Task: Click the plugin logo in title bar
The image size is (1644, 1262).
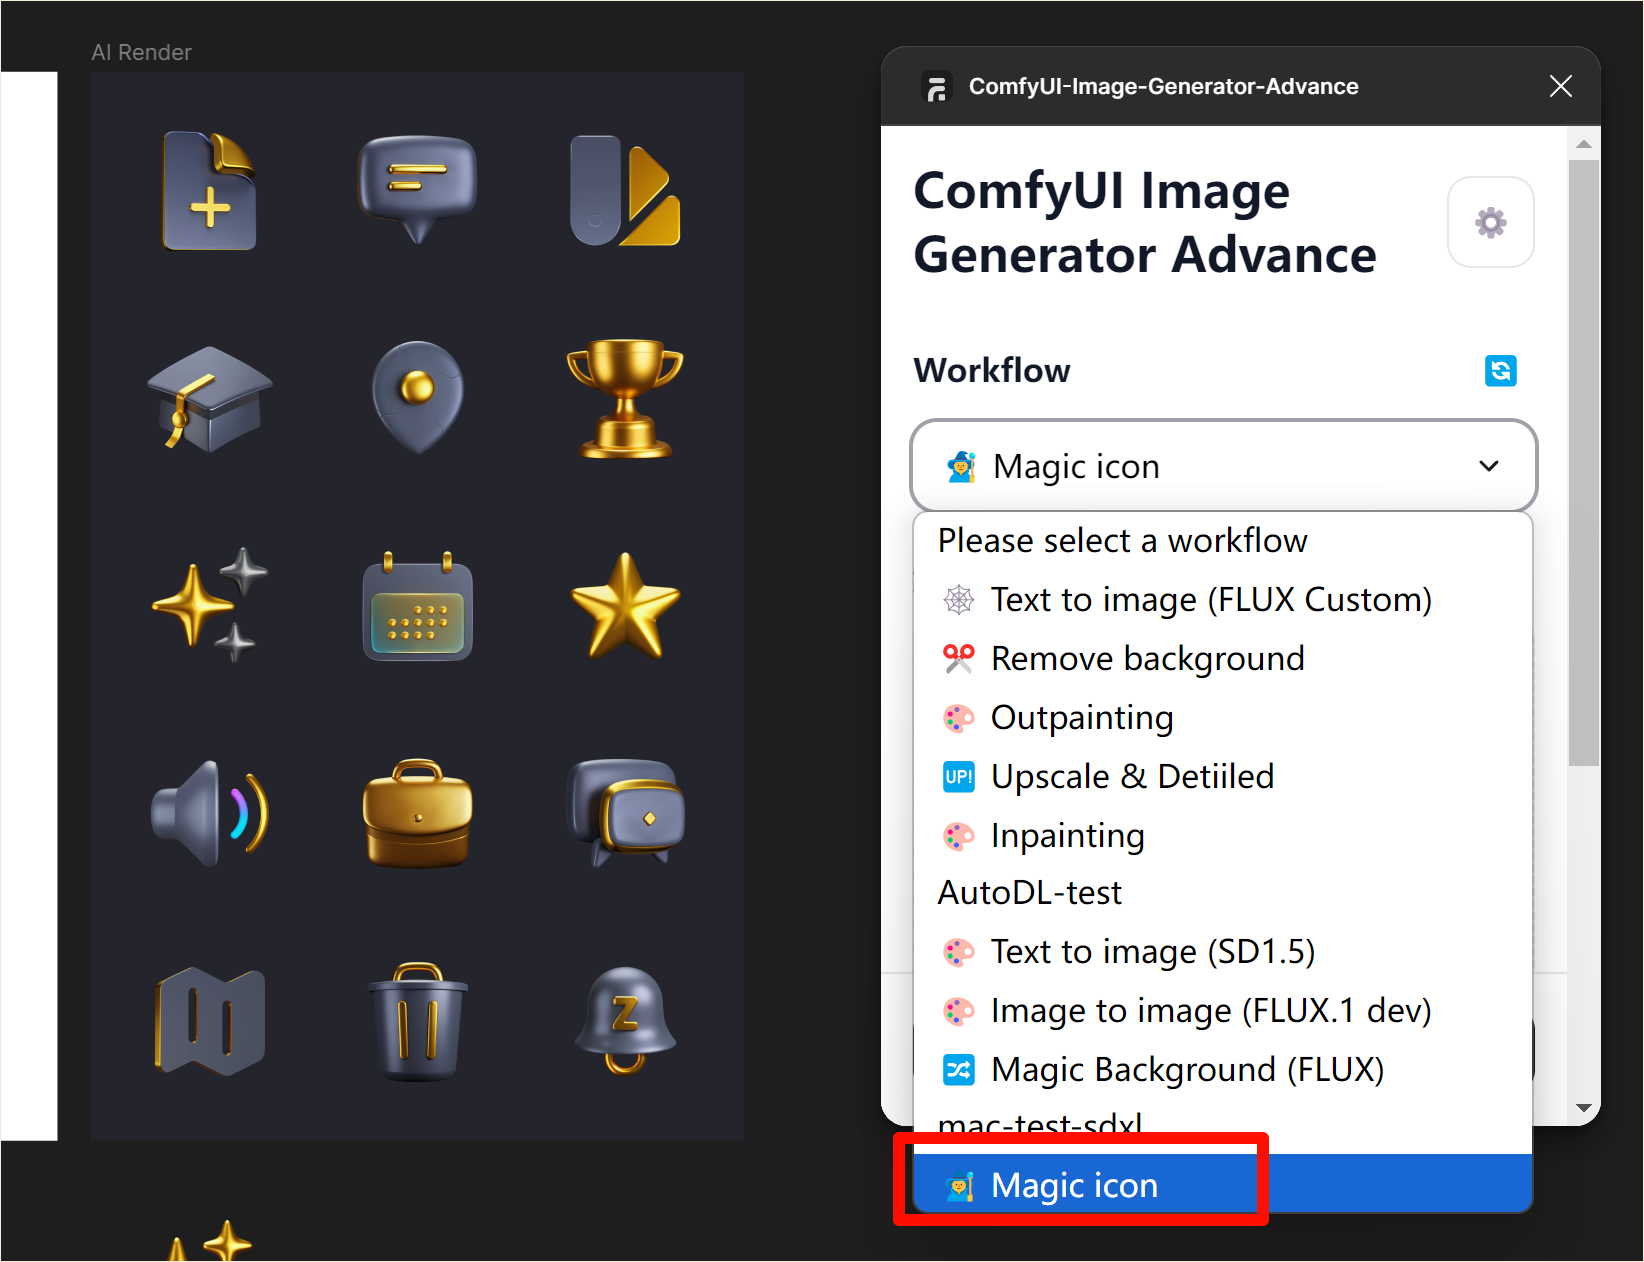Action: click(936, 87)
